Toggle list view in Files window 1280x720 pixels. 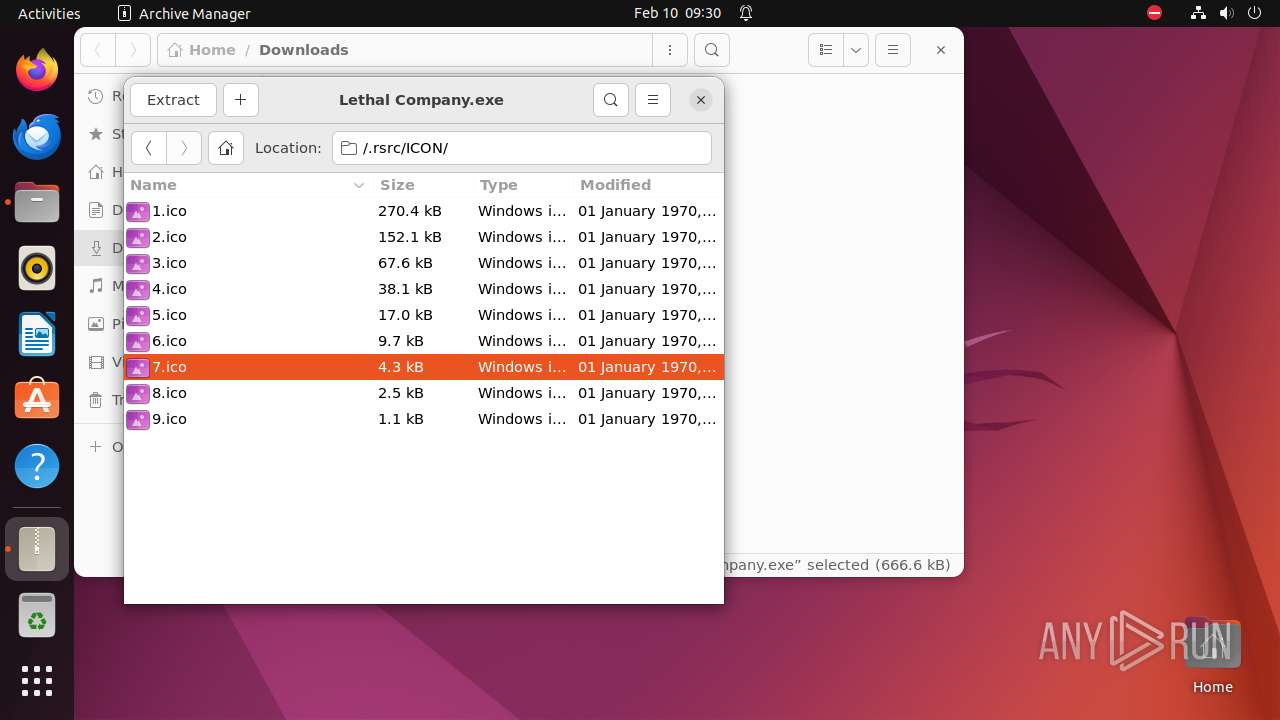tap(826, 50)
